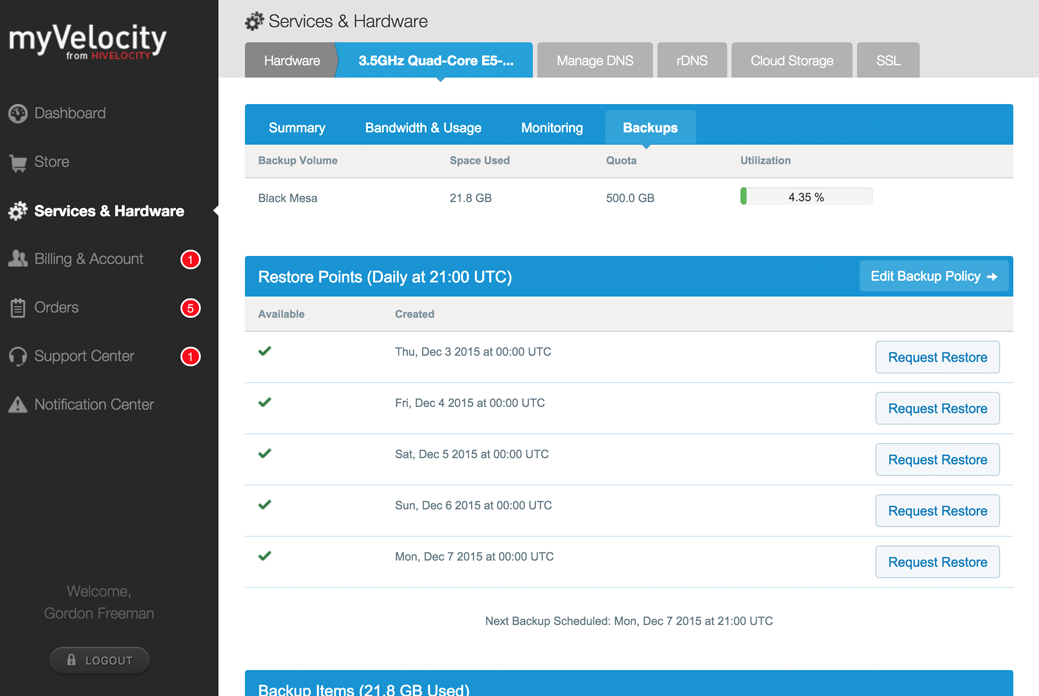This screenshot has height=696, width=1039.
Task: Open the rDNS tab
Action: pyautogui.click(x=692, y=60)
